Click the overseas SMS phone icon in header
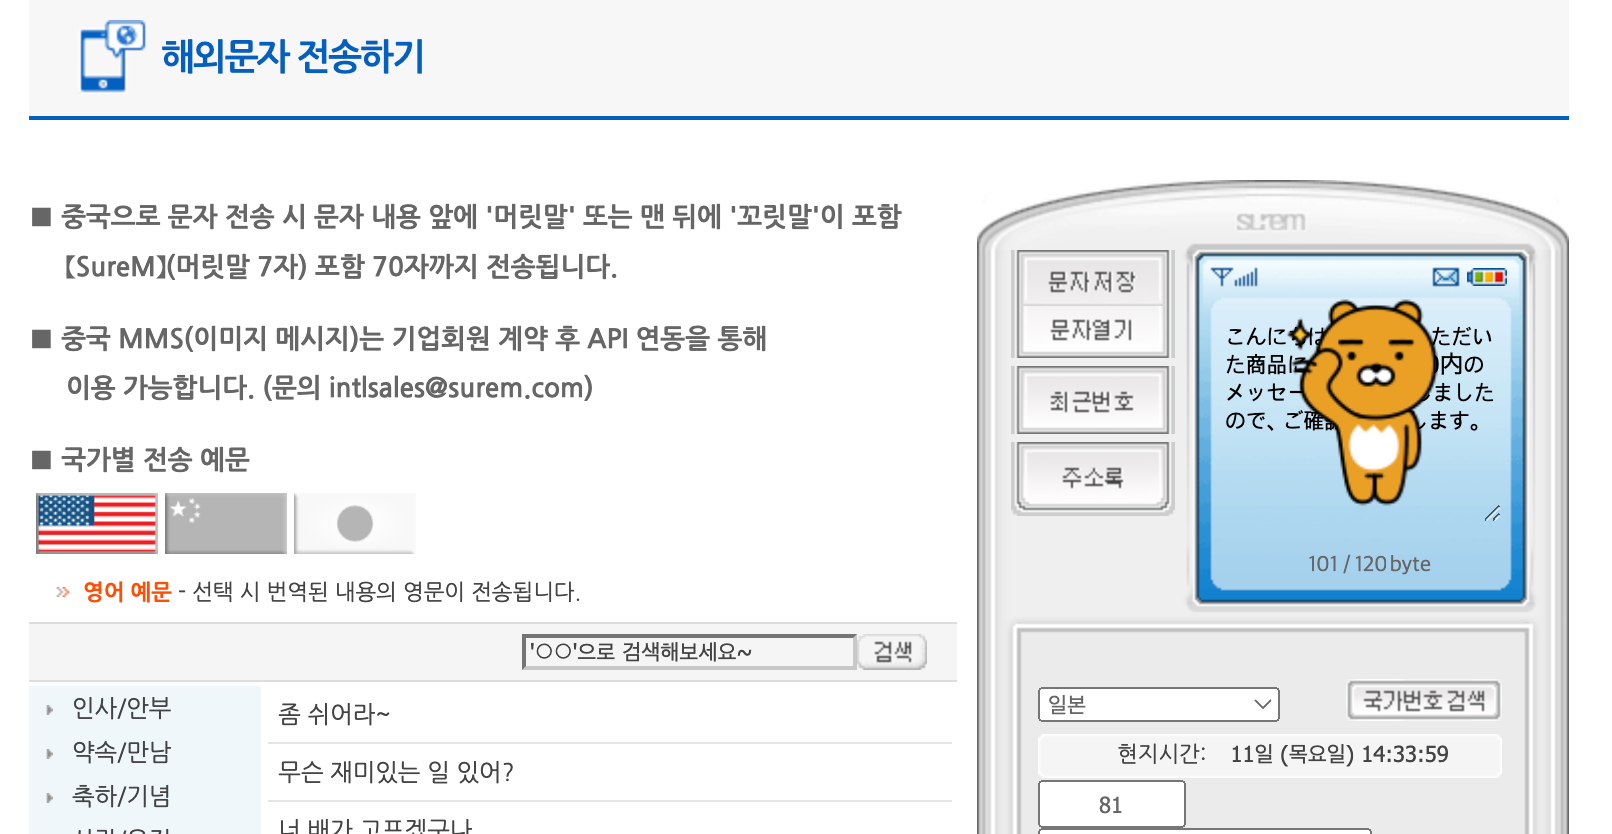Screen dimensions: 1612x834 tap(112, 56)
